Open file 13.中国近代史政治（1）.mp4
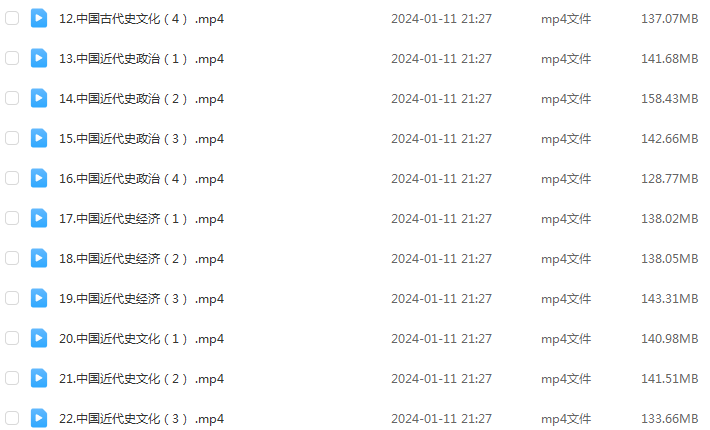This screenshot has height=430, width=710. click(x=141, y=59)
